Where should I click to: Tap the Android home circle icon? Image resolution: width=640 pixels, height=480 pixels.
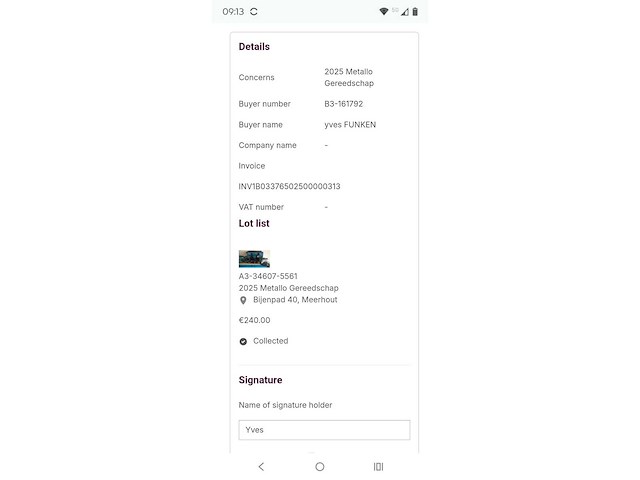(320, 467)
